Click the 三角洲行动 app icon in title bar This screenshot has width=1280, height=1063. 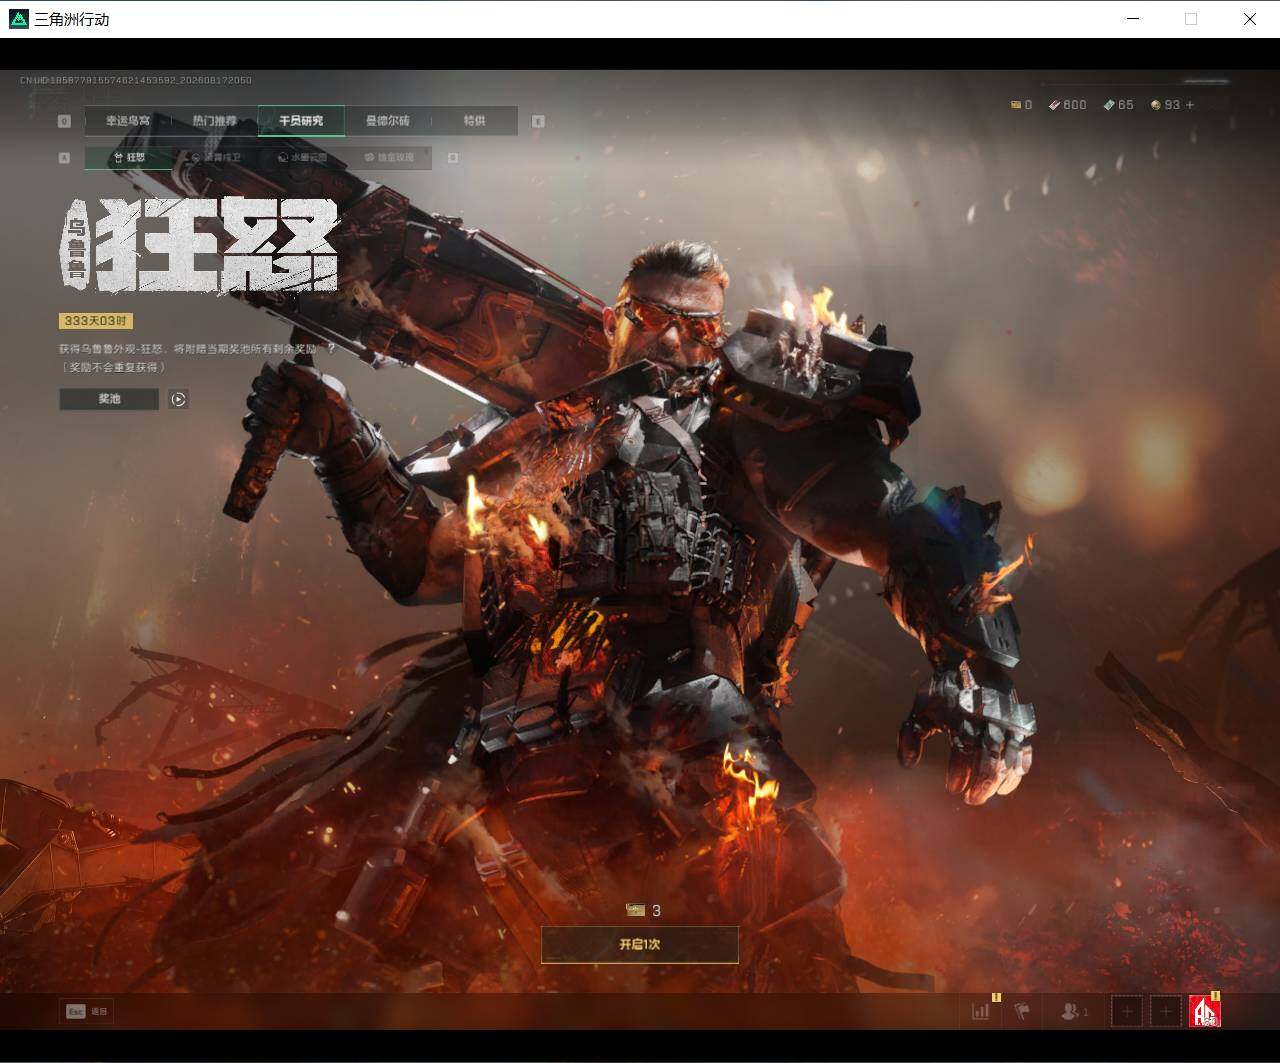coord(18,19)
